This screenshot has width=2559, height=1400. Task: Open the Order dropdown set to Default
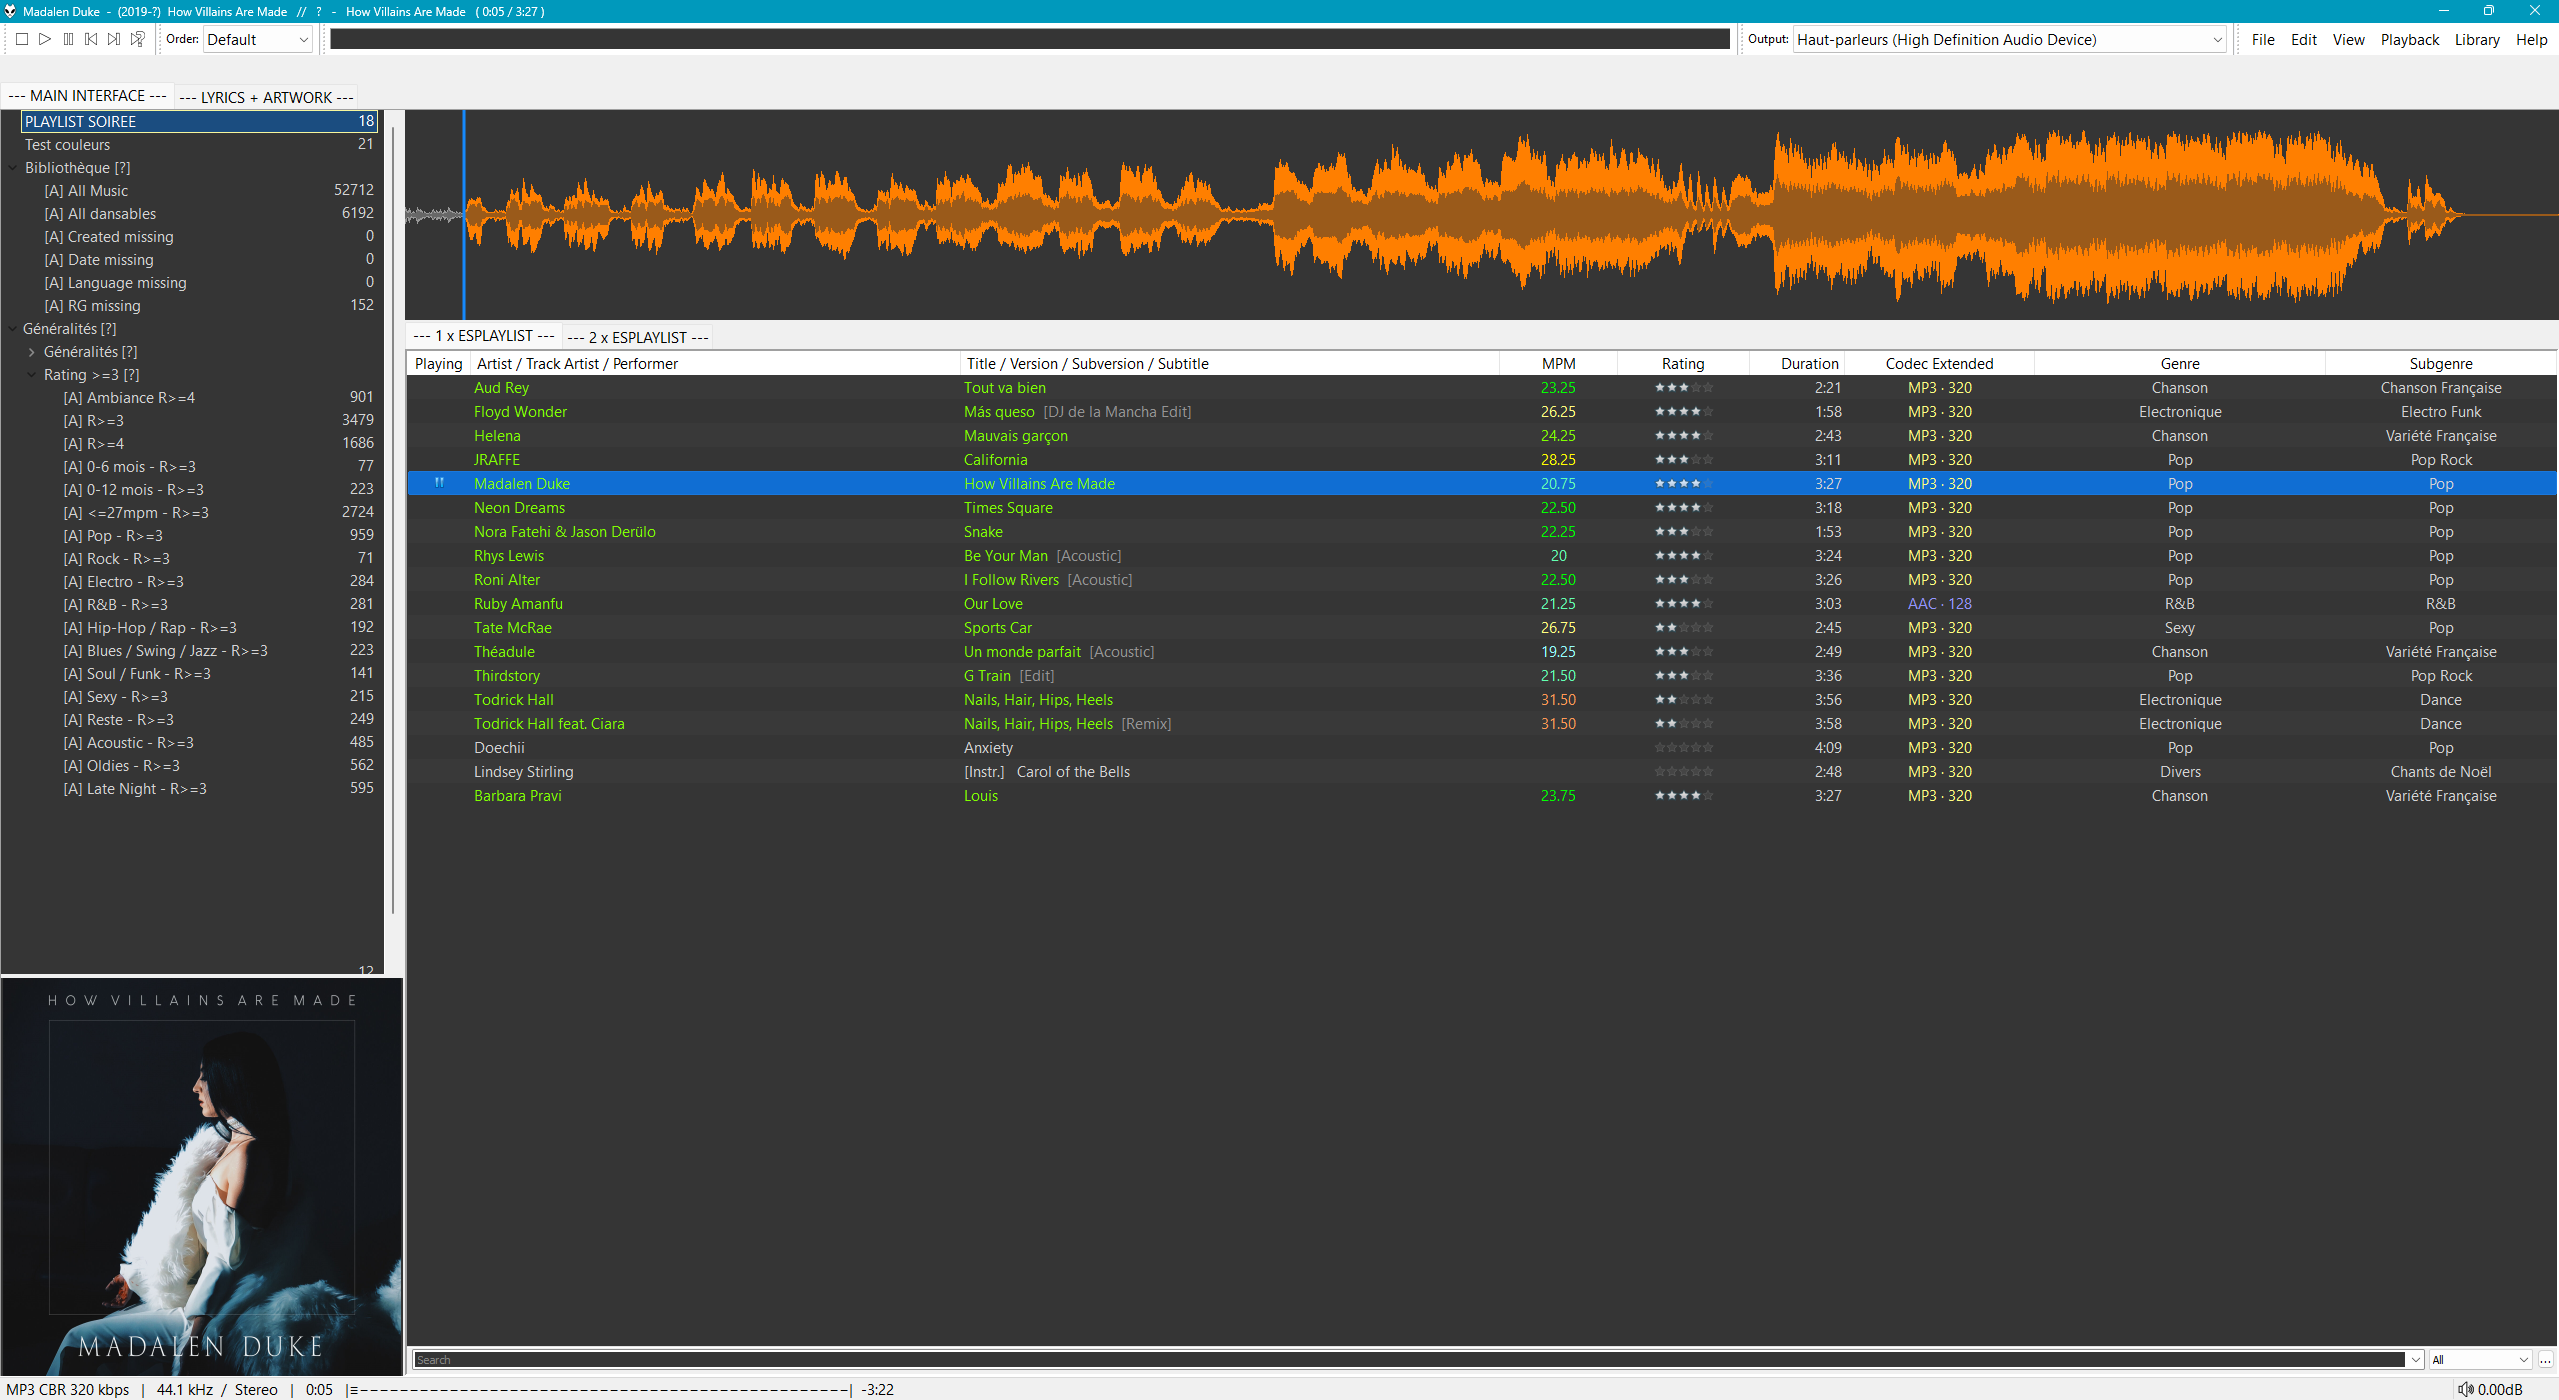[x=258, y=39]
